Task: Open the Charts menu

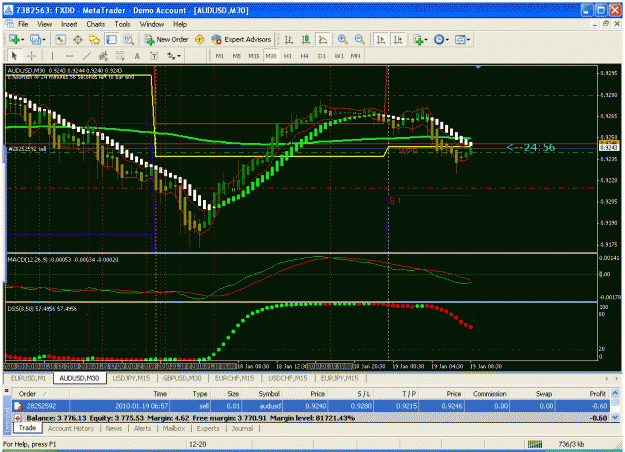Action: tap(96, 24)
